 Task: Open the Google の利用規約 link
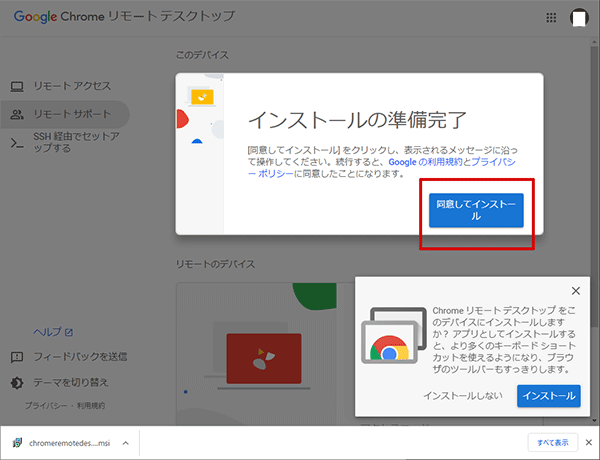click(x=426, y=162)
